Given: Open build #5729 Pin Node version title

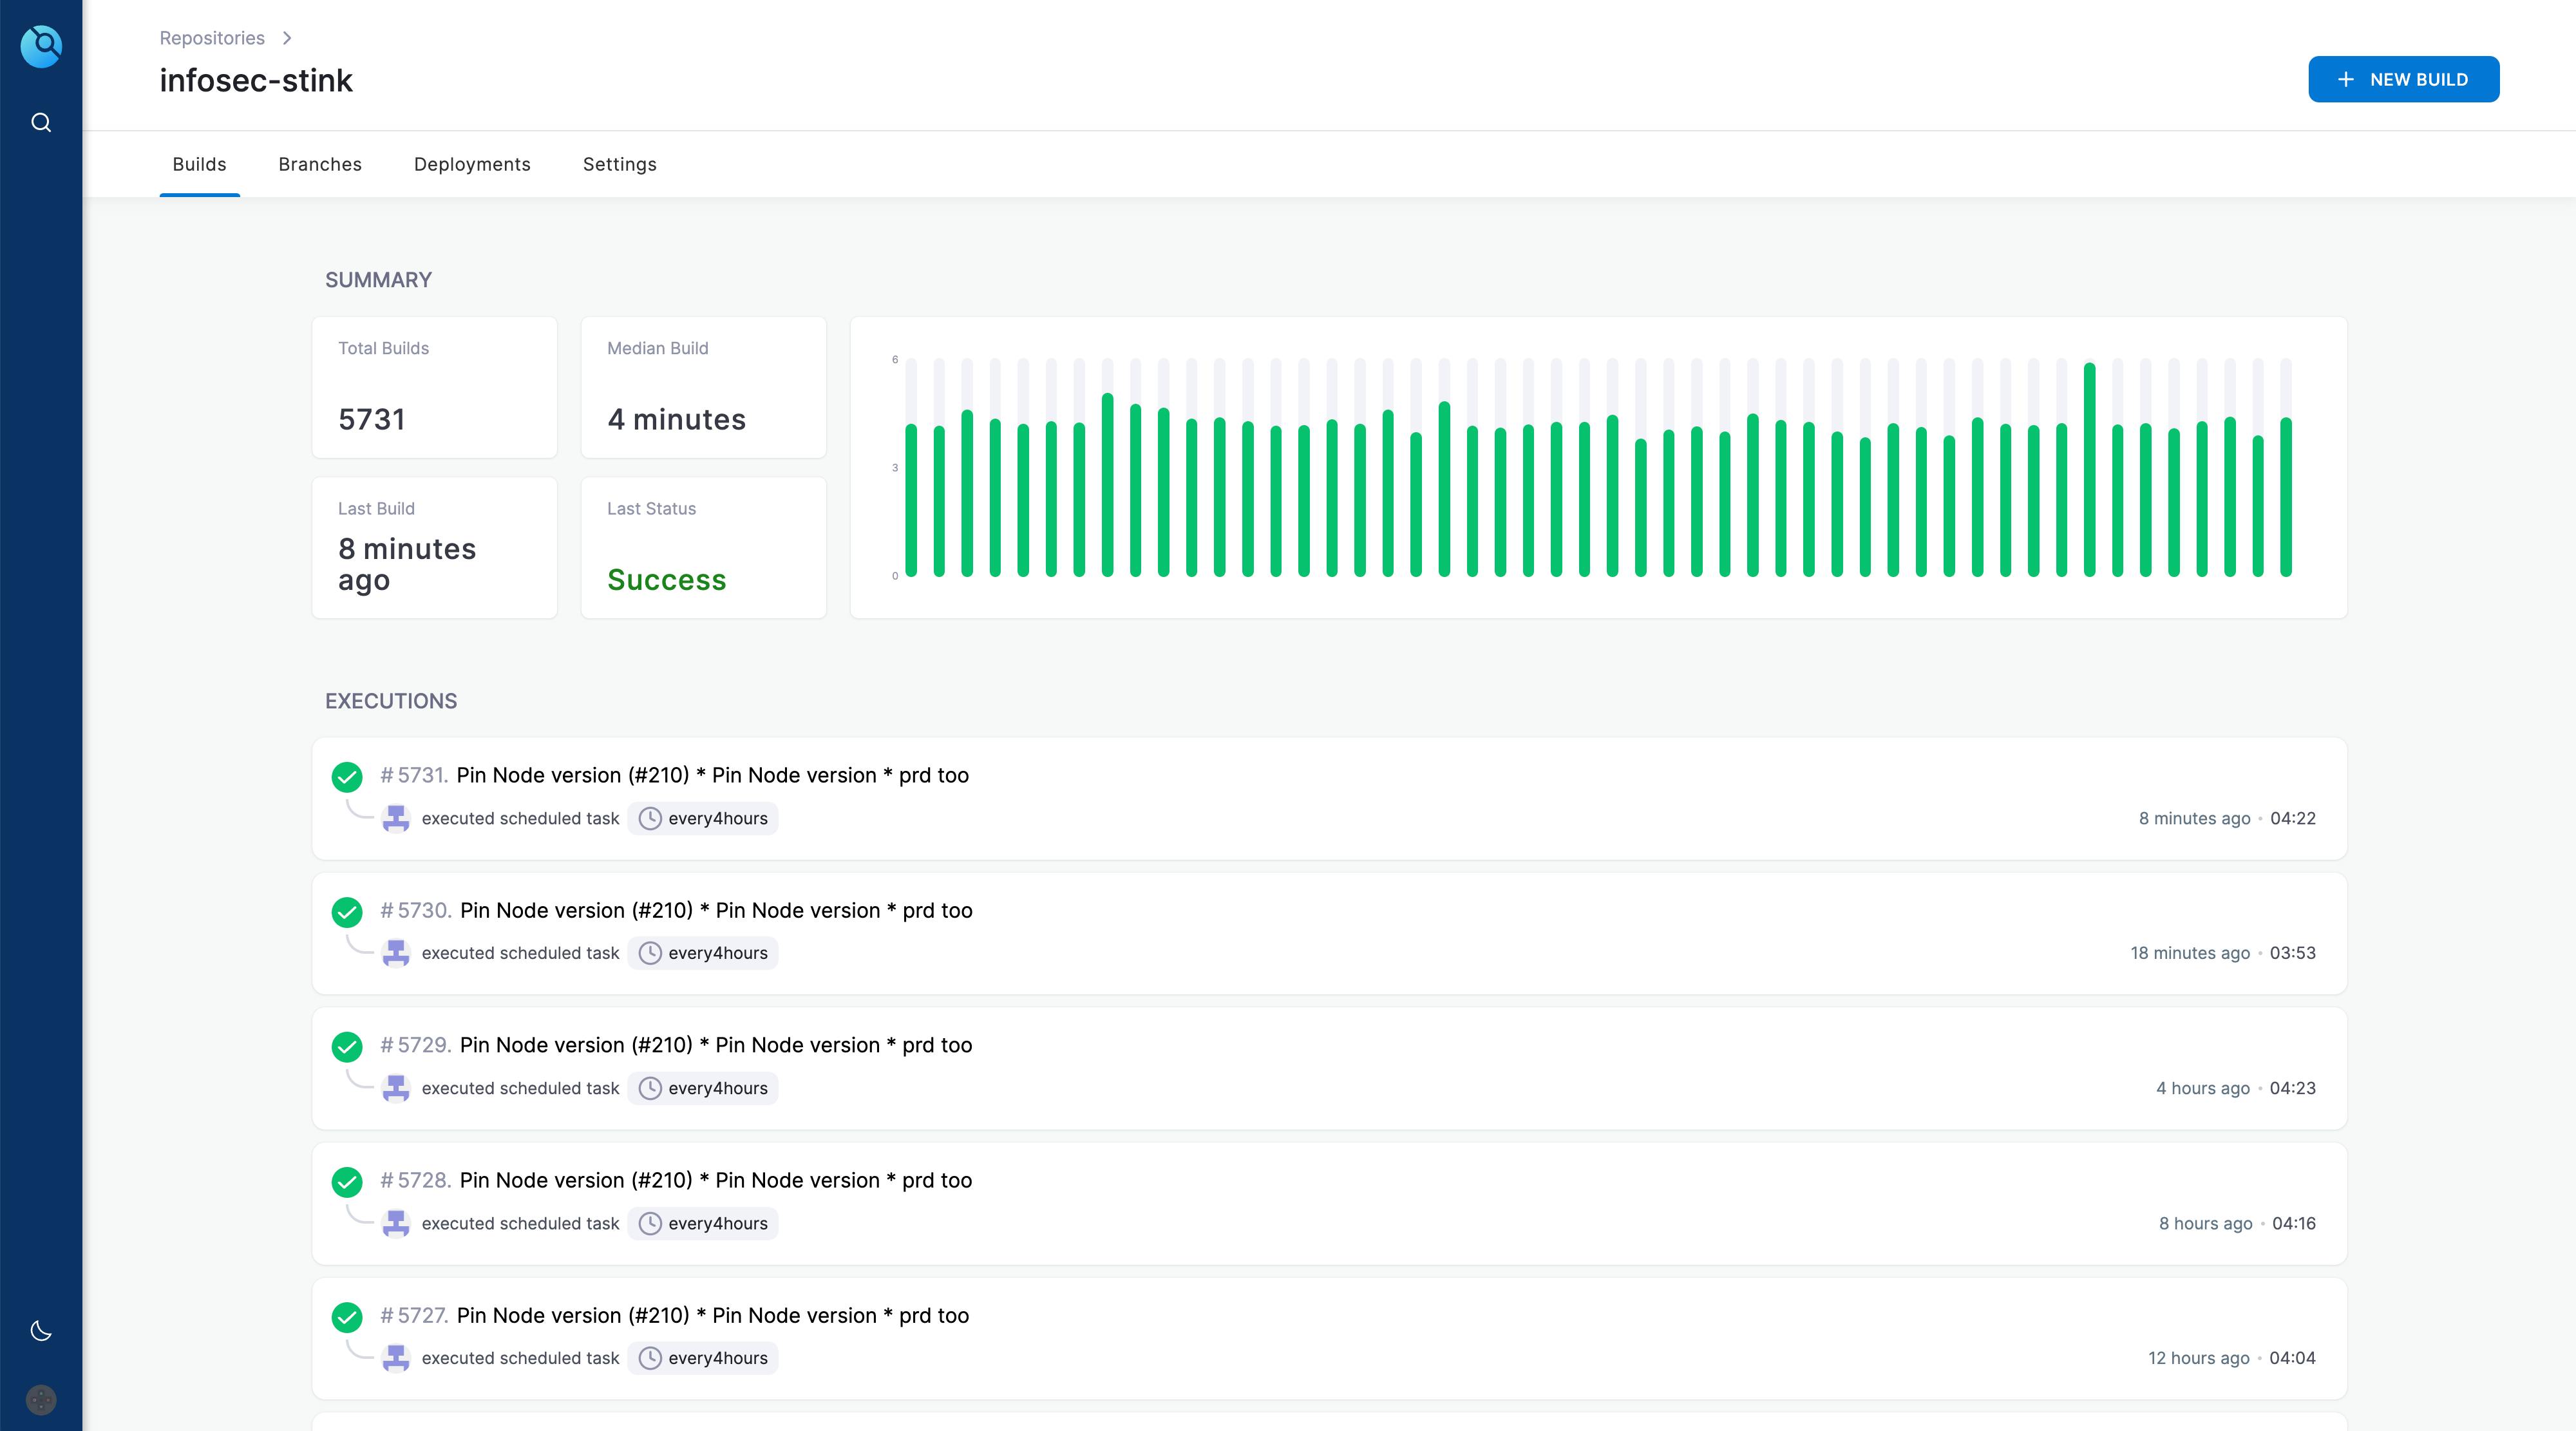Looking at the screenshot, I should (x=716, y=1045).
